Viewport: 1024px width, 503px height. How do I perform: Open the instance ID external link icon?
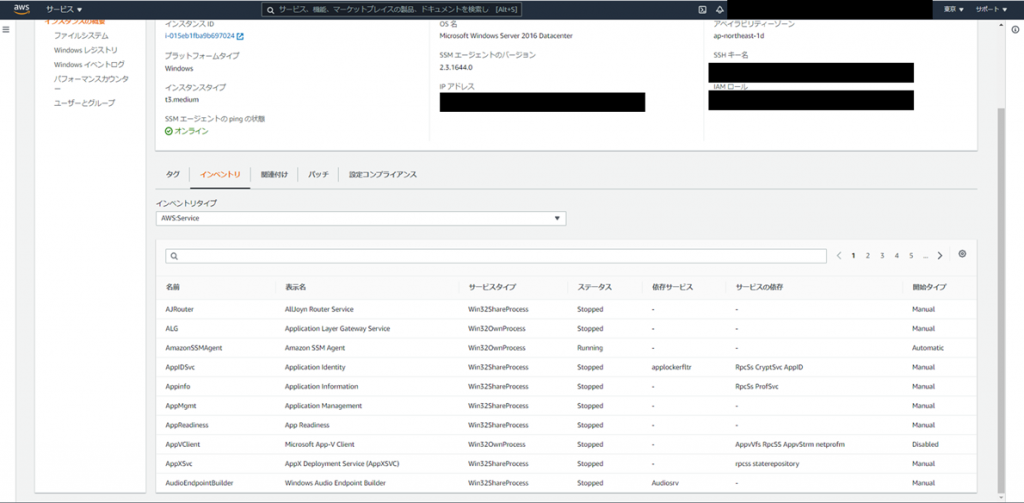tap(240, 36)
